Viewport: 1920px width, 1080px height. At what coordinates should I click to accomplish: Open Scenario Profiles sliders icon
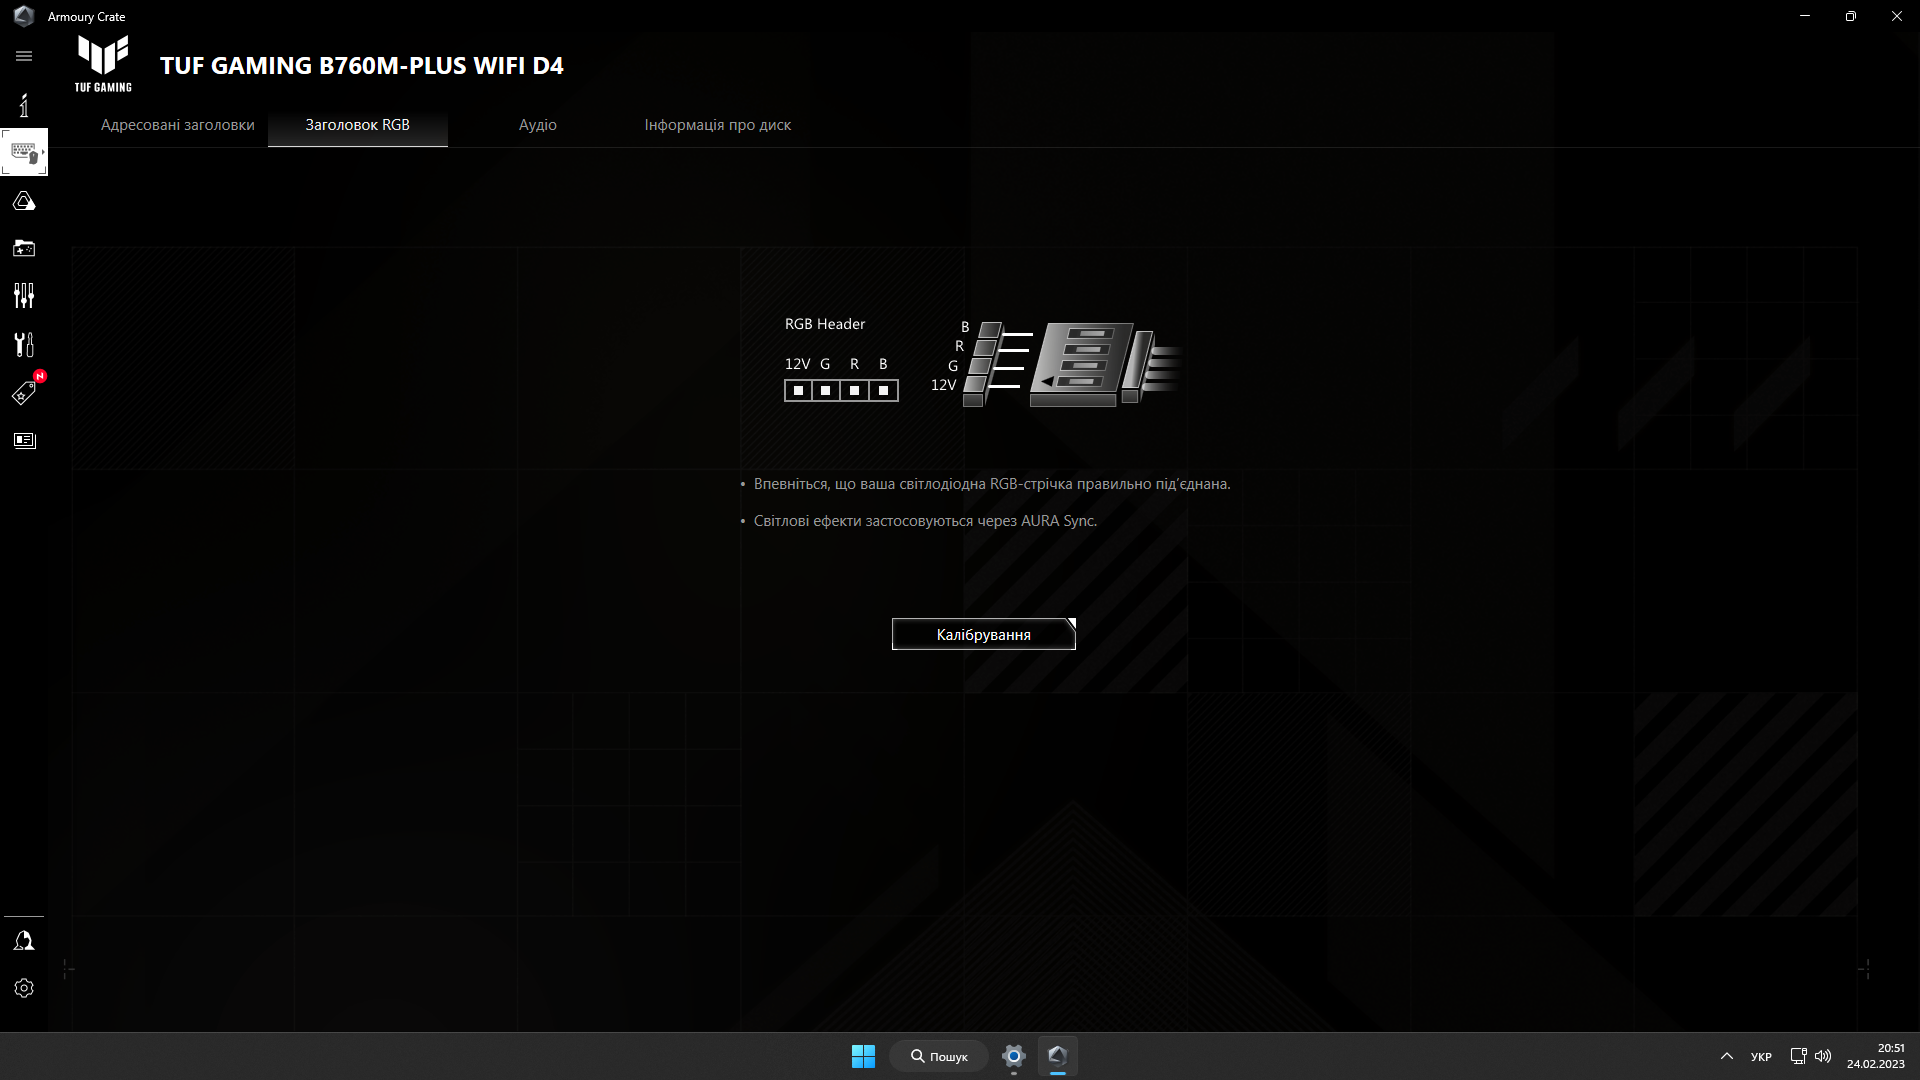(24, 296)
